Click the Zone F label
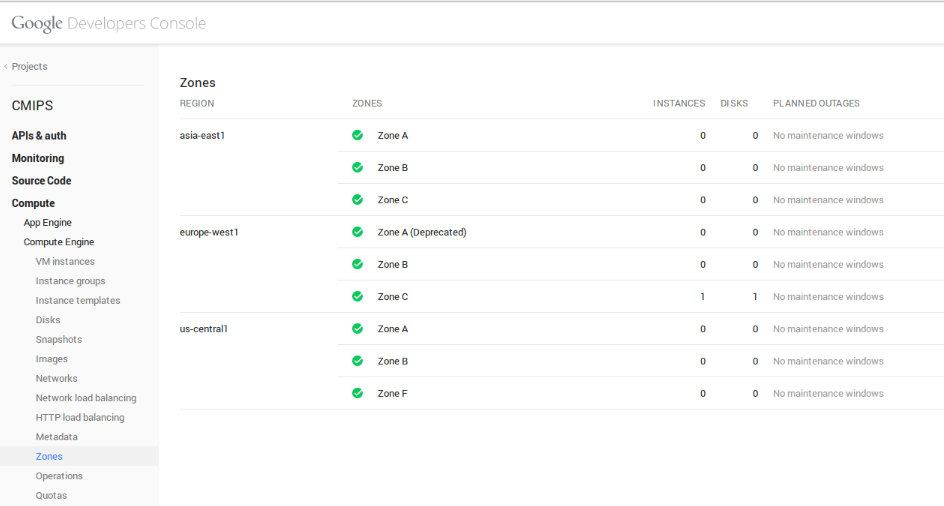The height and width of the screenshot is (506, 944). tap(393, 393)
